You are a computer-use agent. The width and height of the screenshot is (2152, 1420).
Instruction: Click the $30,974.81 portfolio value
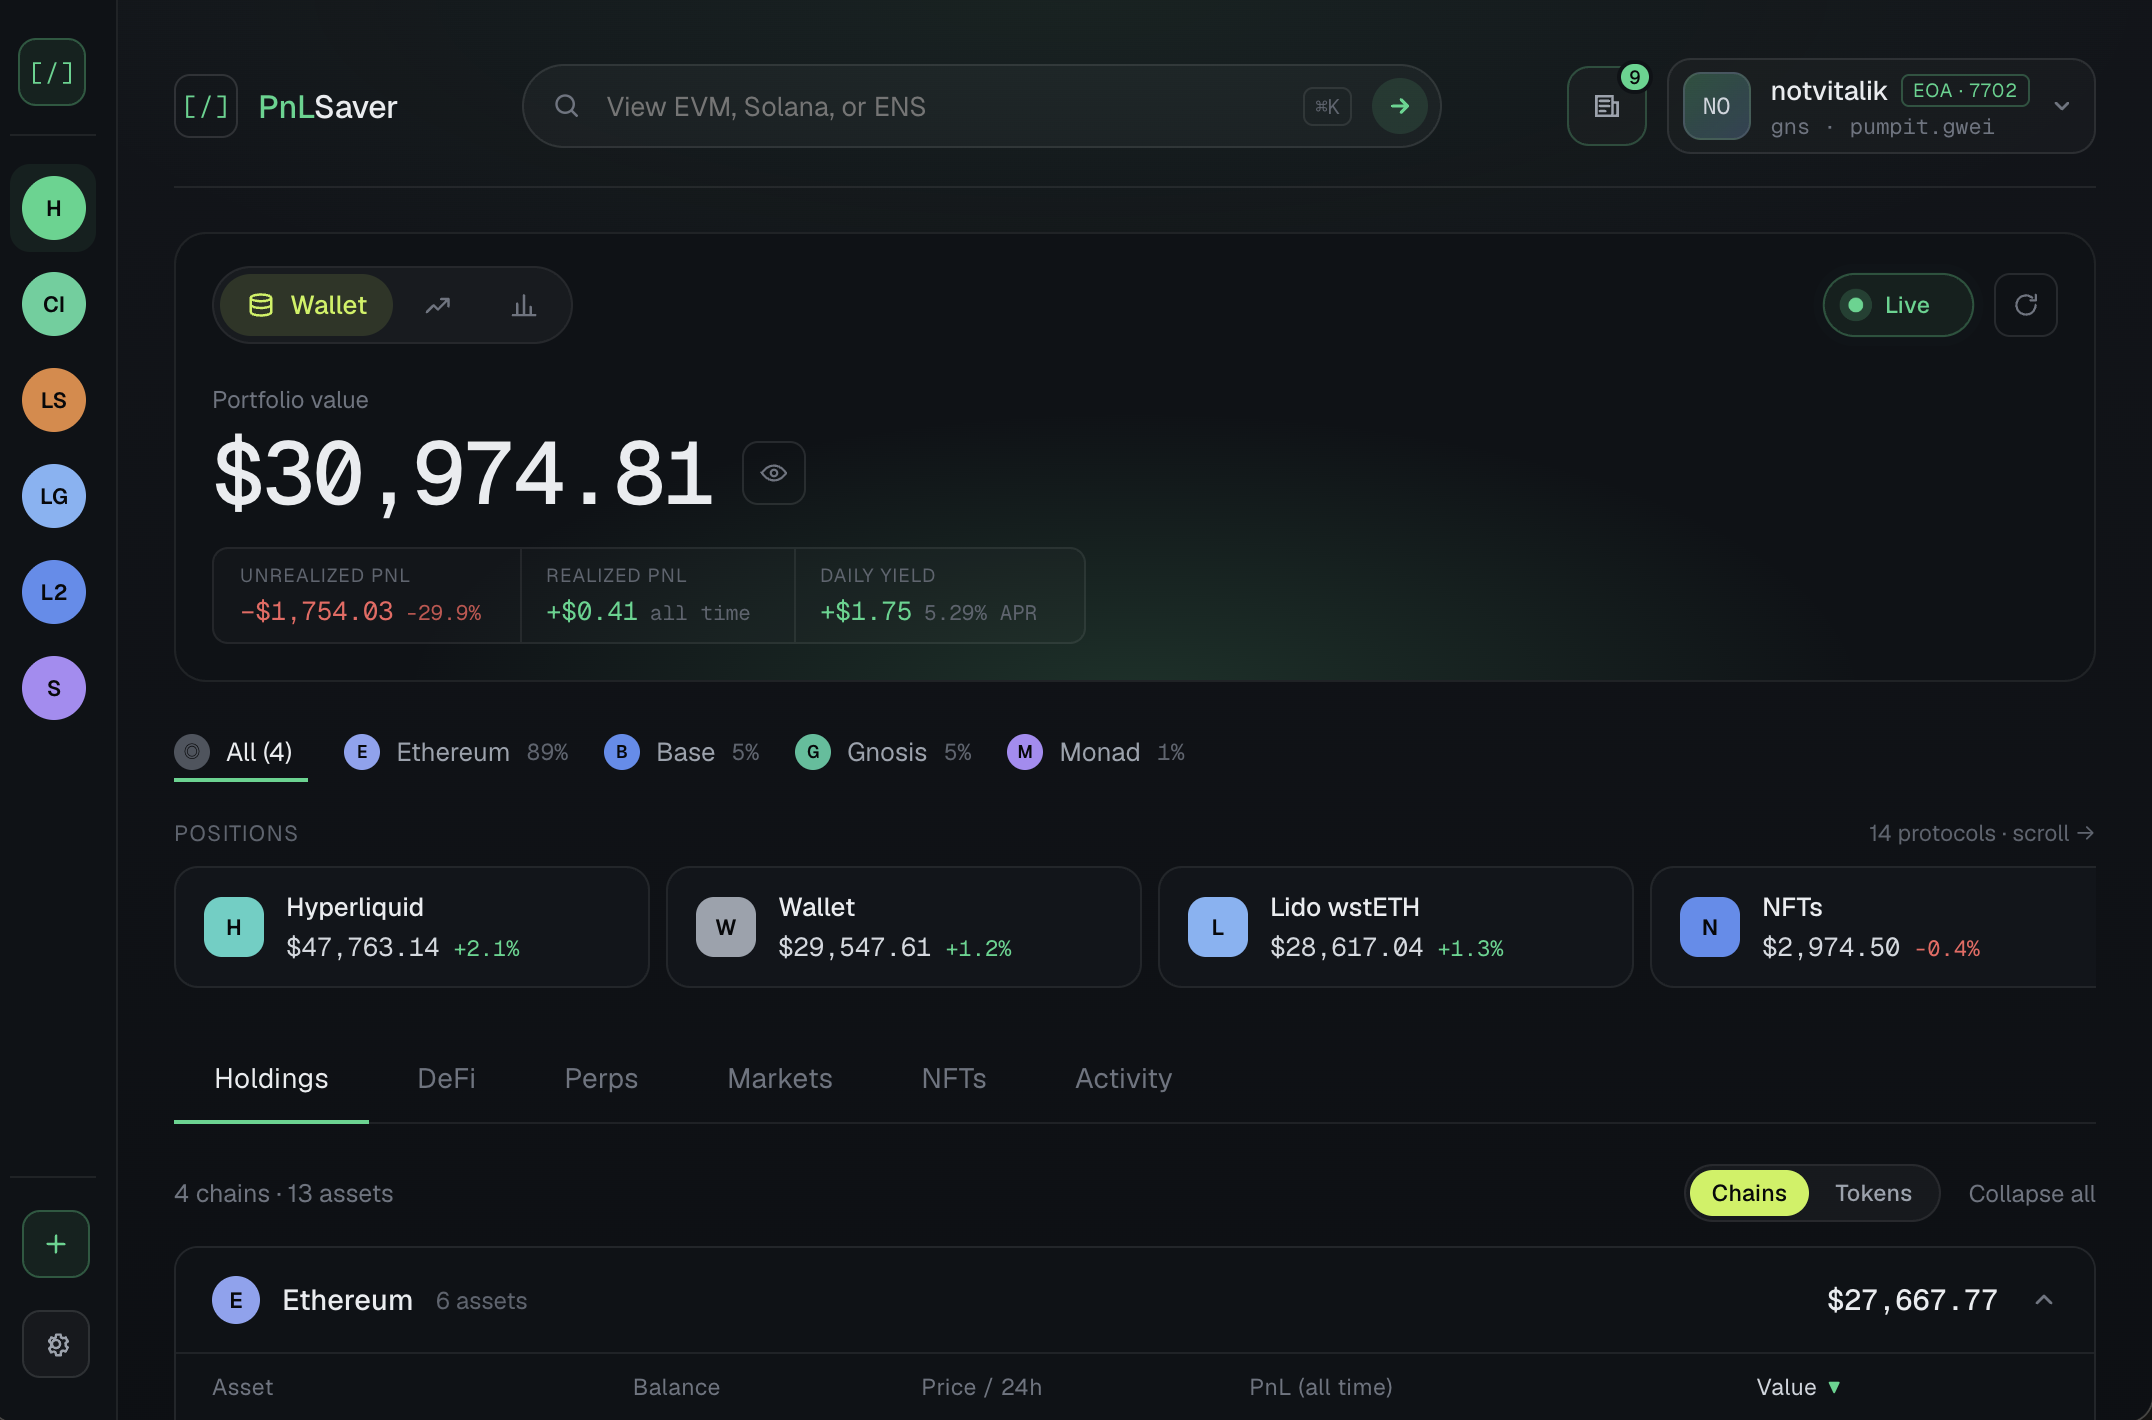point(463,474)
